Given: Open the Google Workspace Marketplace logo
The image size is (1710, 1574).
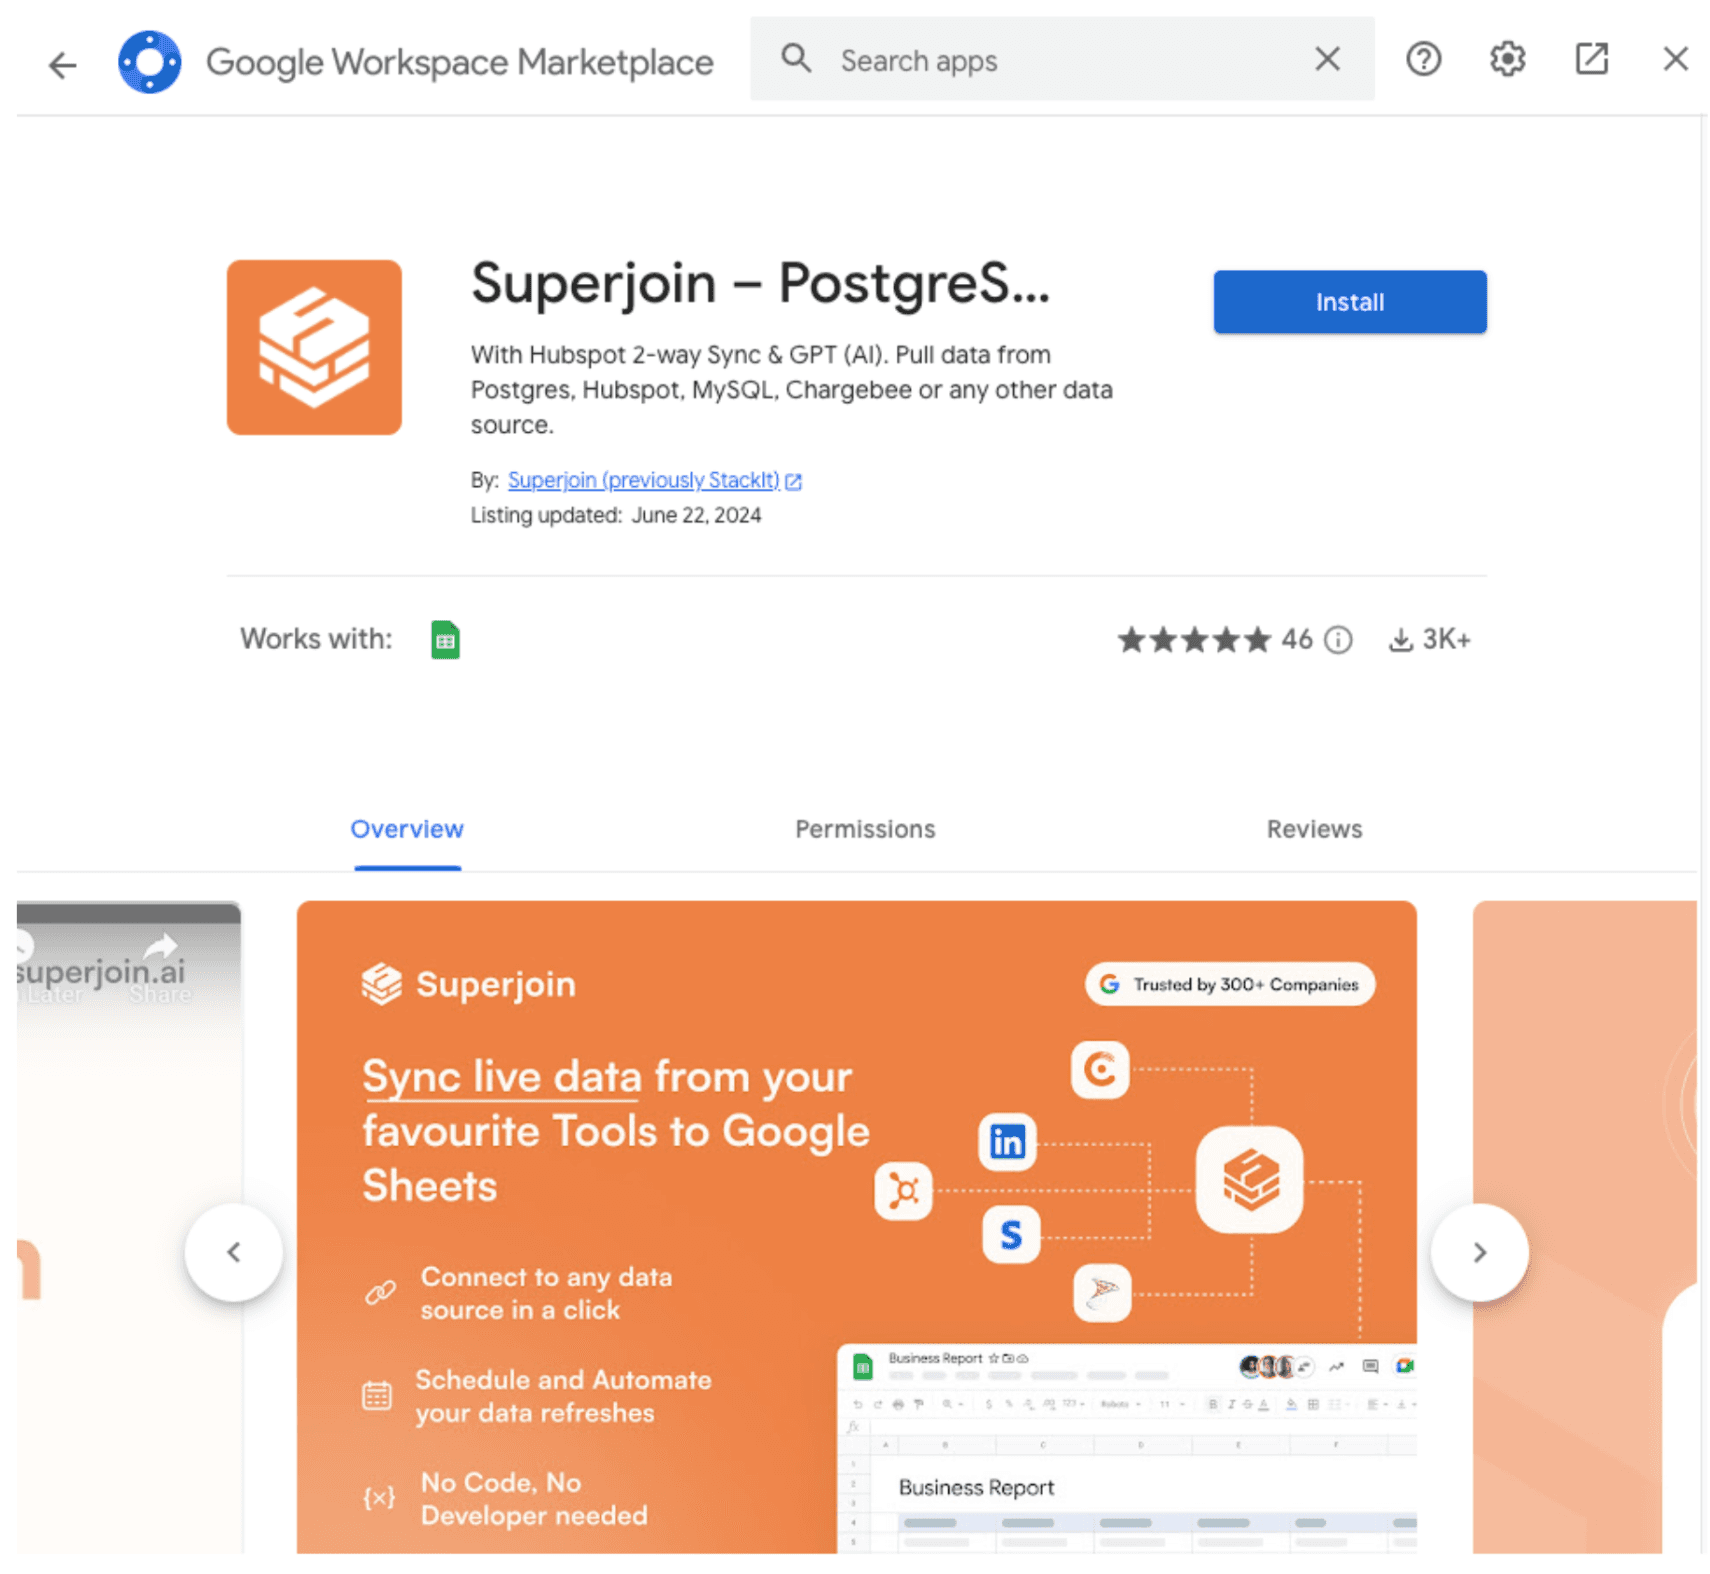Looking at the screenshot, I should click(149, 62).
